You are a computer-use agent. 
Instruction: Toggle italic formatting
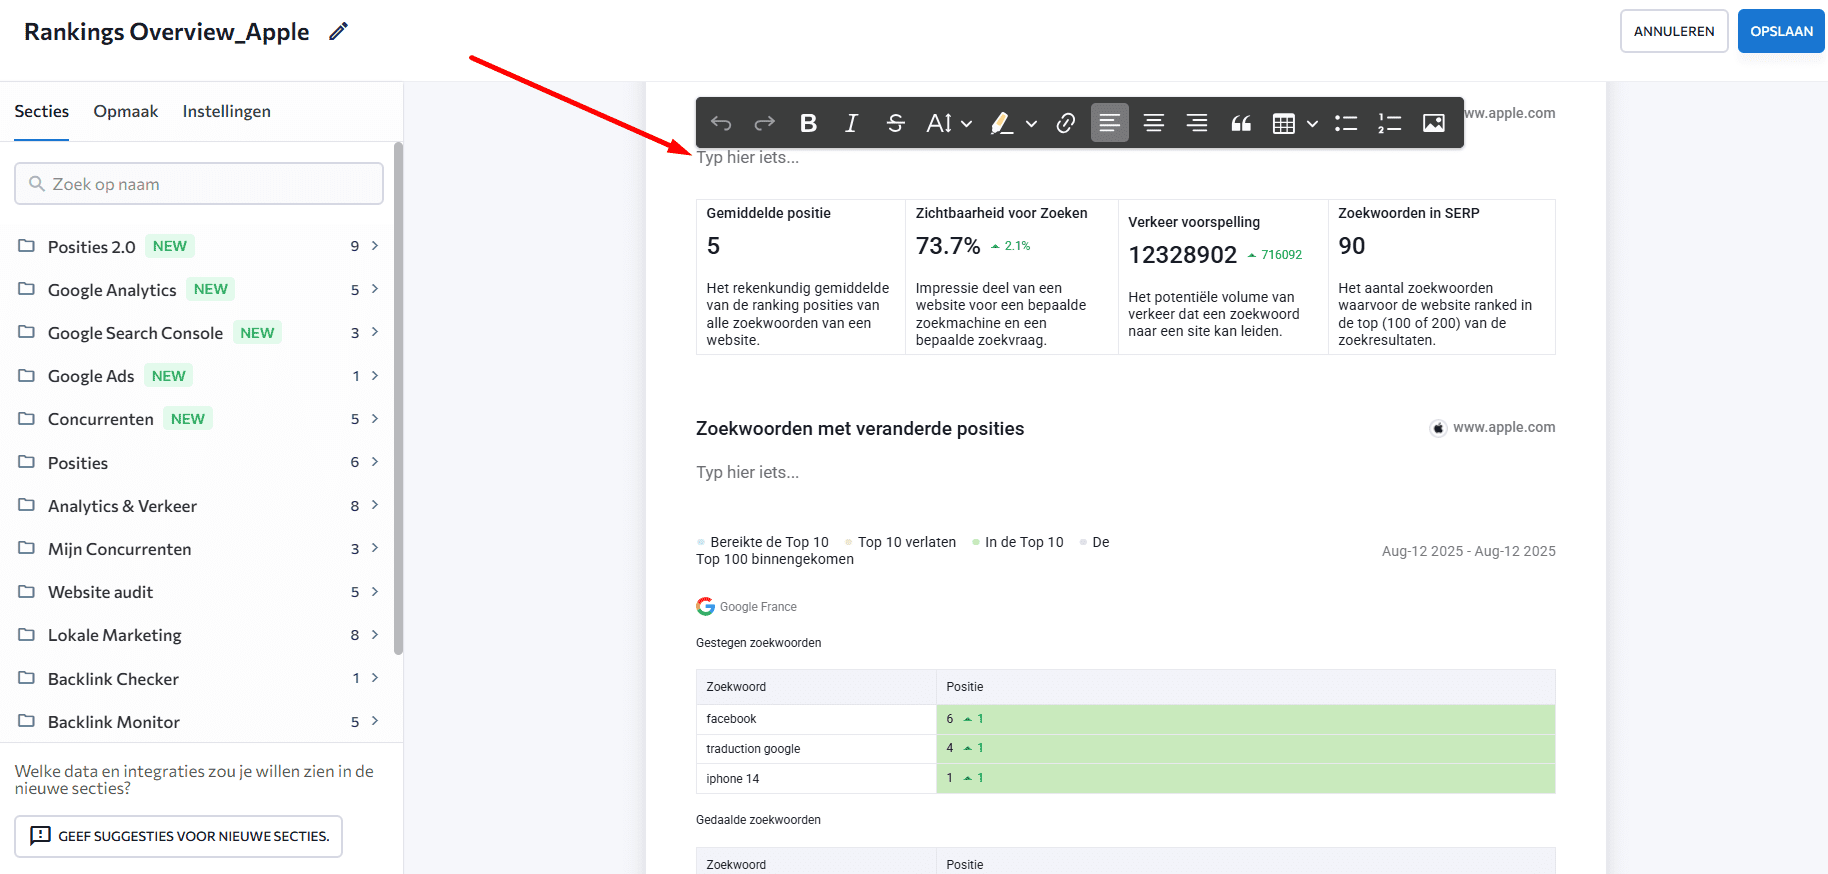(852, 123)
